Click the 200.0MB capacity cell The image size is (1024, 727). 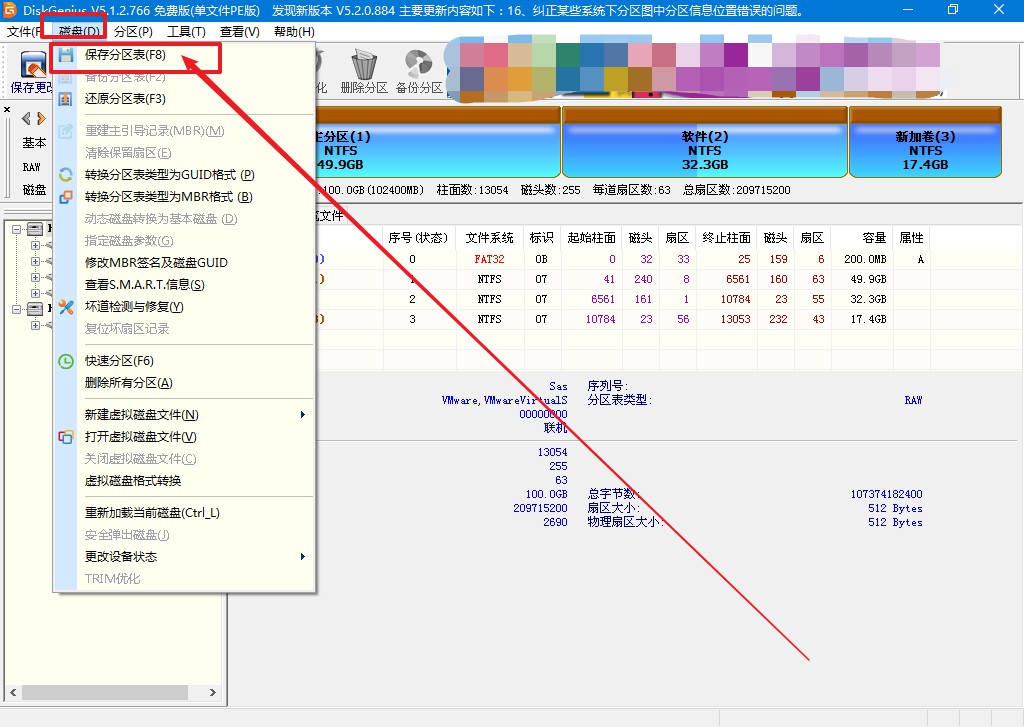pos(864,259)
